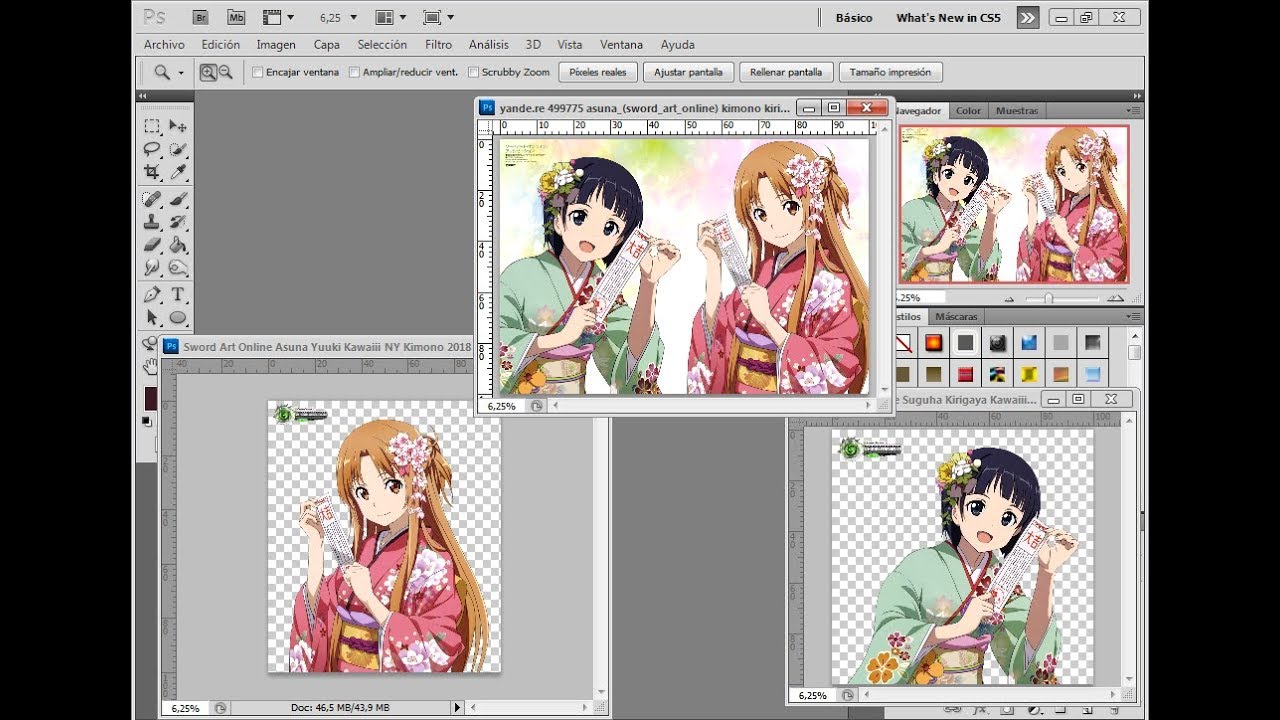This screenshot has height=720, width=1280.
Task: Select the Lasso tool
Action: [x=152, y=149]
